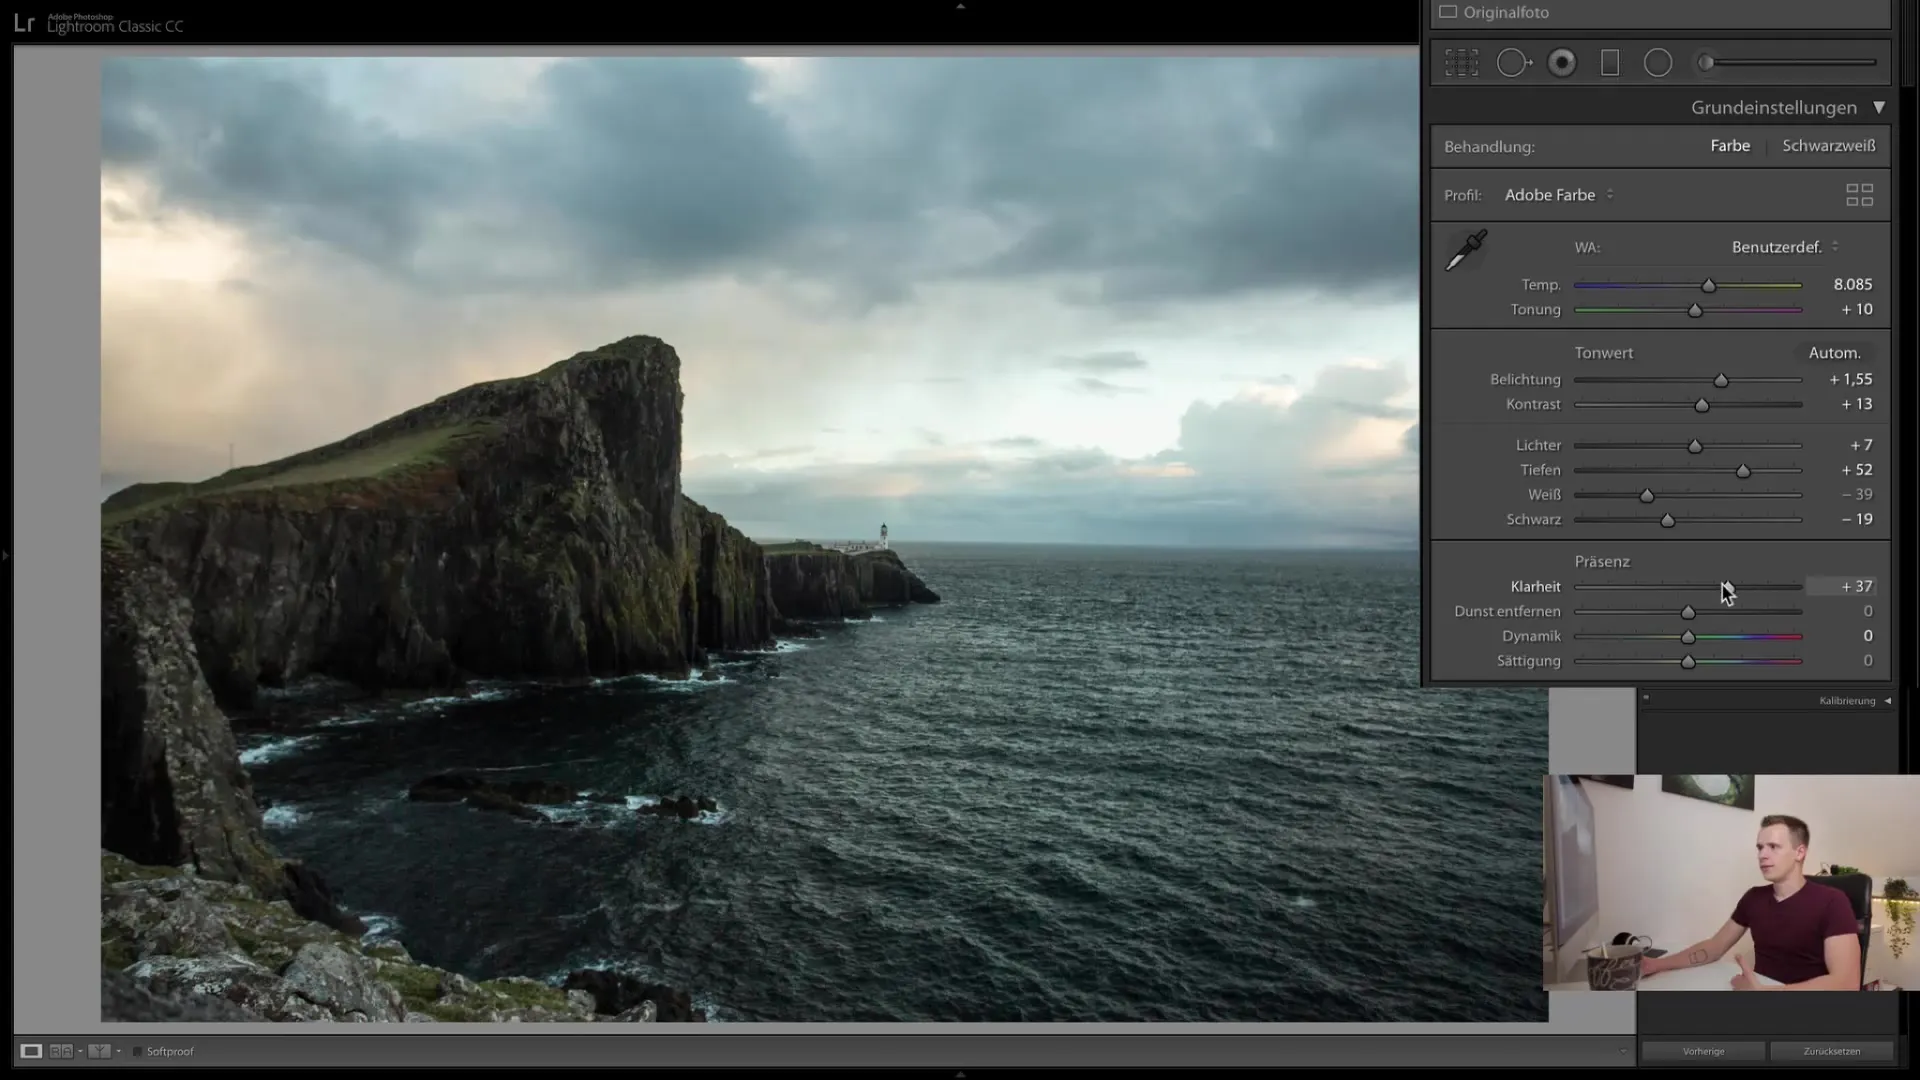The height and width of the screenshot is (1080, 1920).
Task: Open Before/After view options arrow
Action: point(80,1051)
